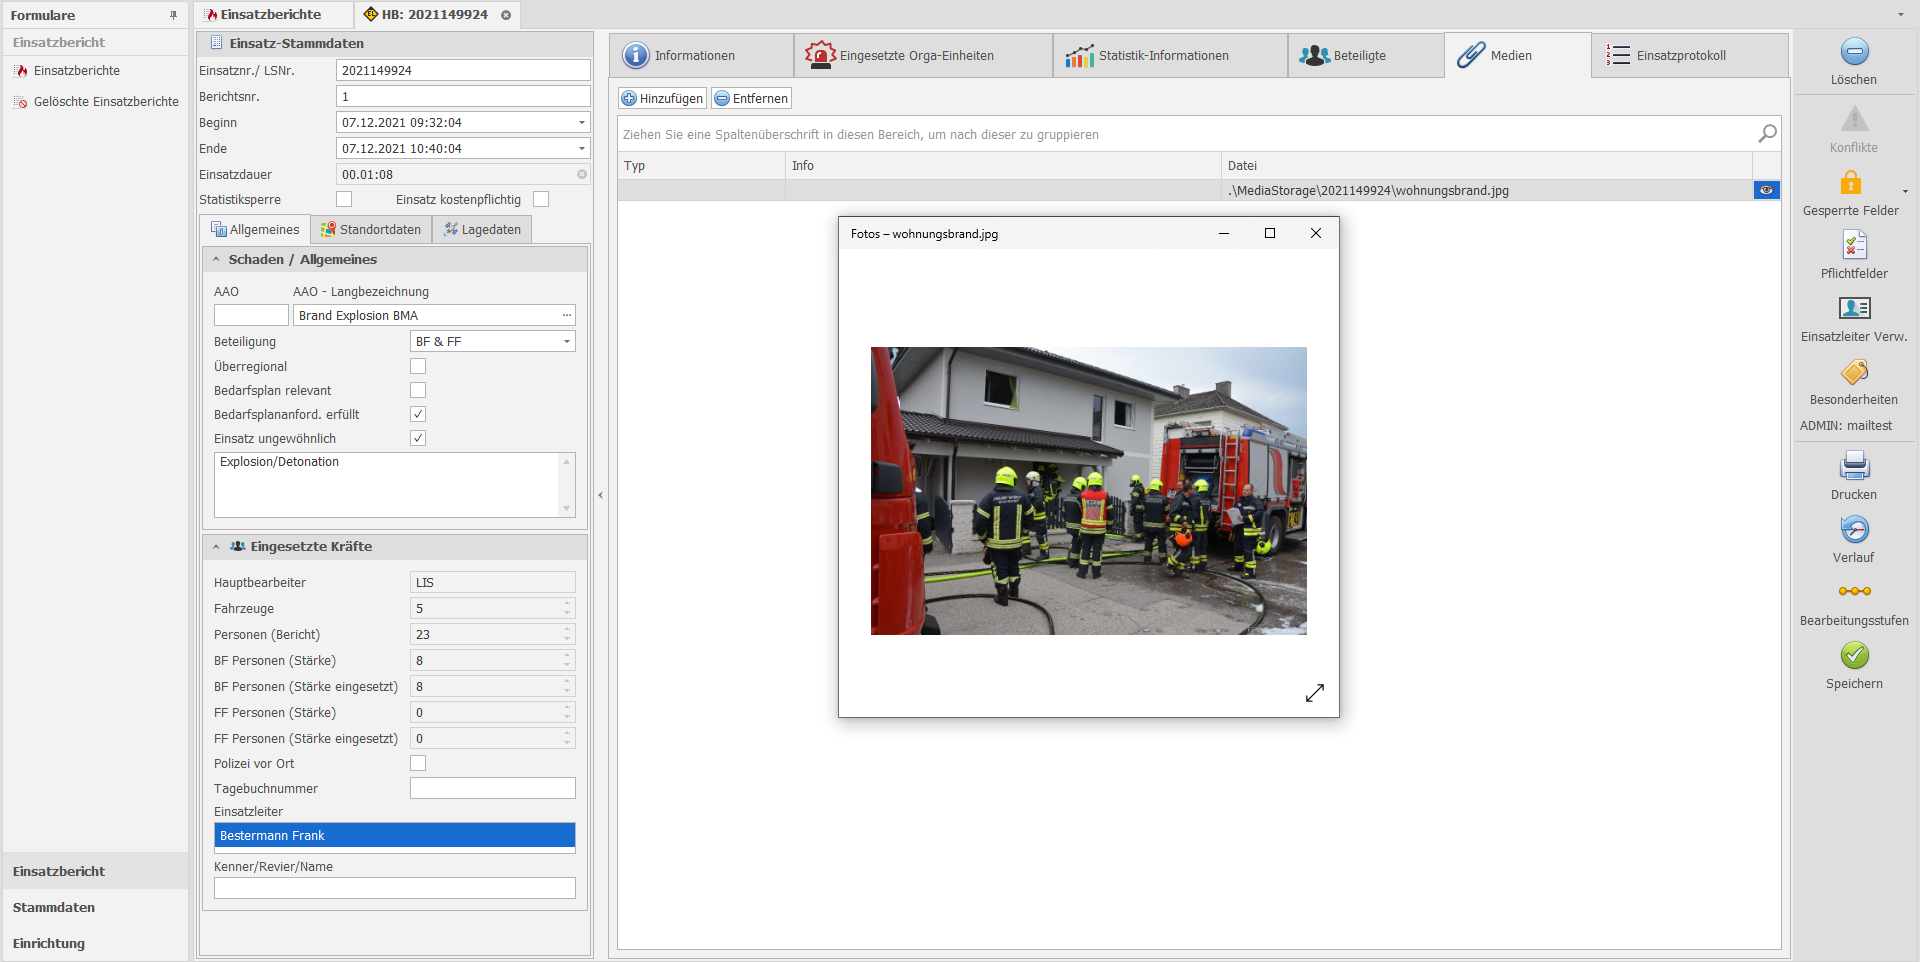
Task: Uncheck Einsatz ungewöhnlich checkbox
Action: pyautogui.click(x=418, y=438)
